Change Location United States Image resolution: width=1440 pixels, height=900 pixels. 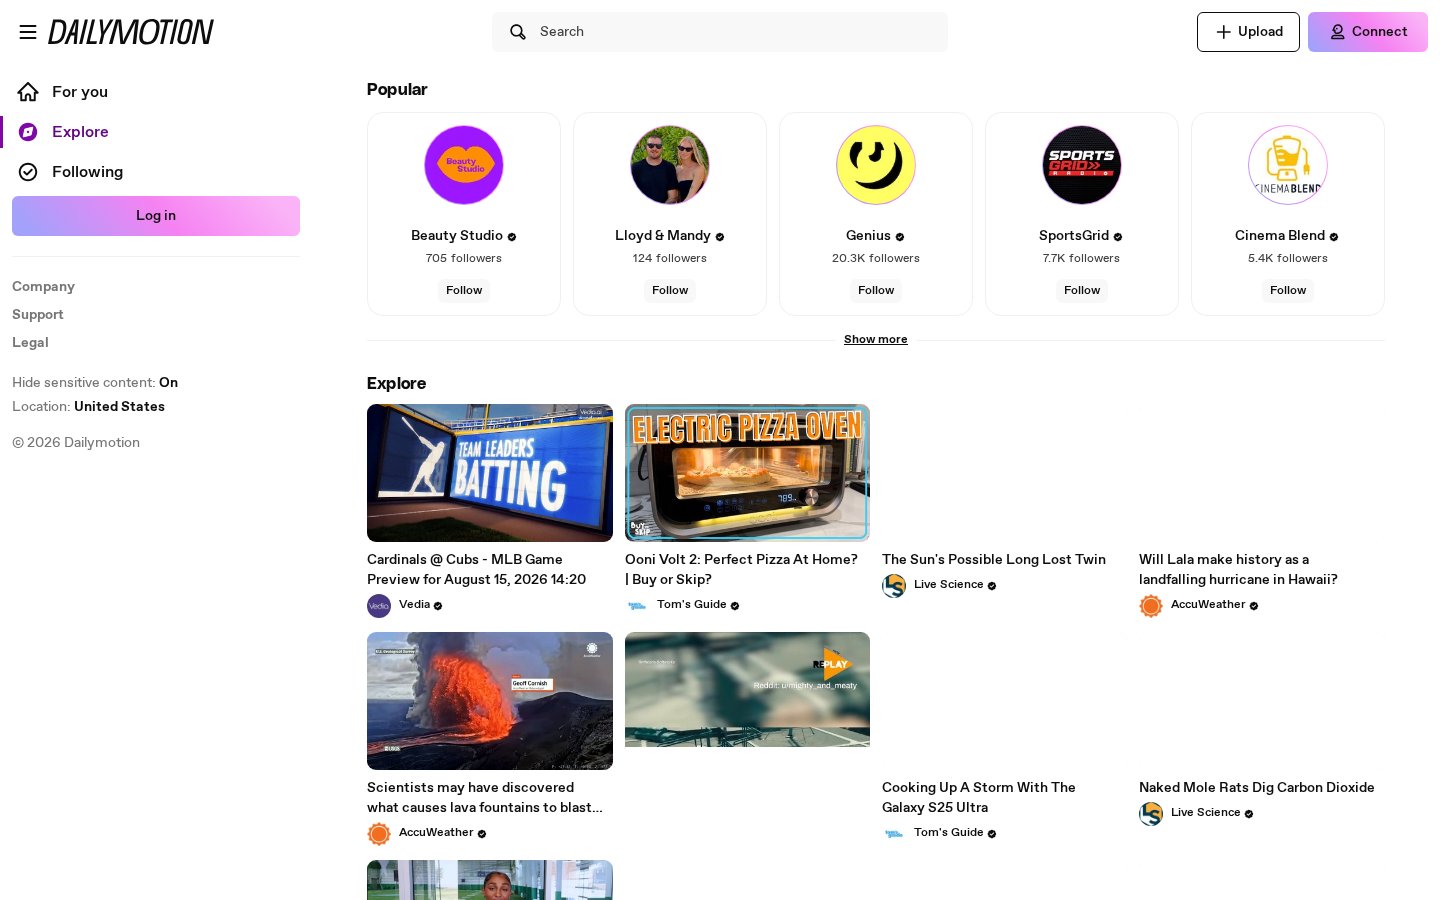(88, 406)
